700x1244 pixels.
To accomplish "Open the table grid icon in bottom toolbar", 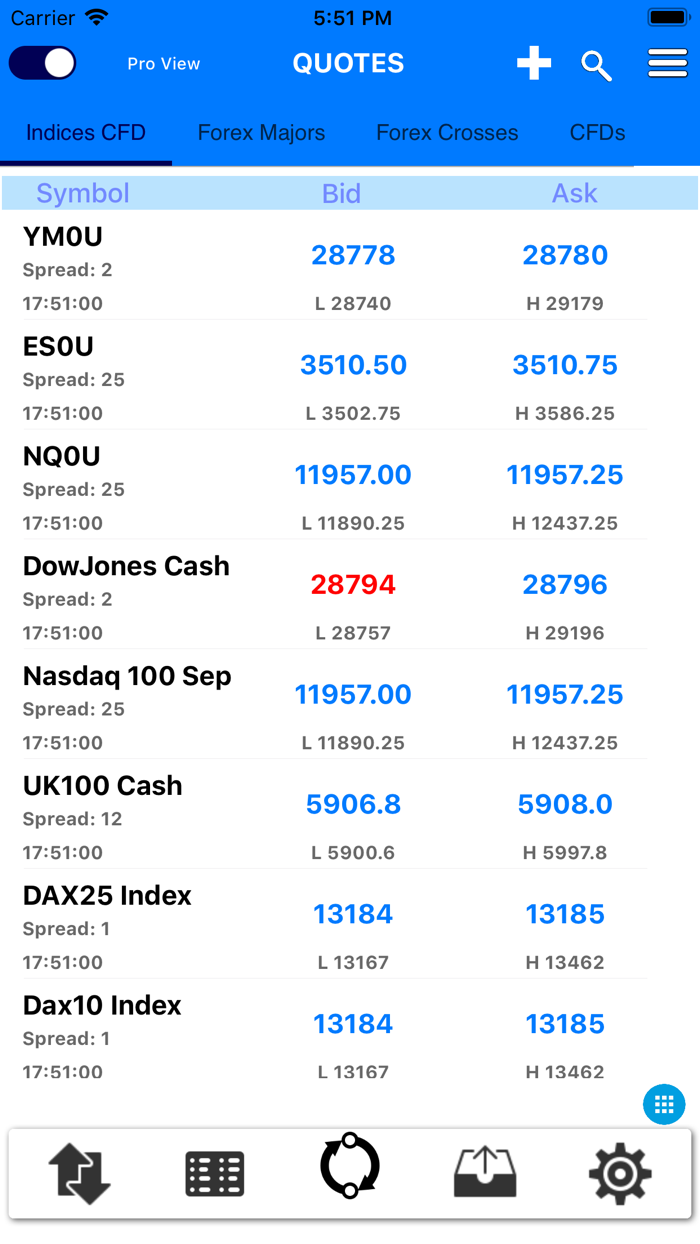I will 214,1173.
